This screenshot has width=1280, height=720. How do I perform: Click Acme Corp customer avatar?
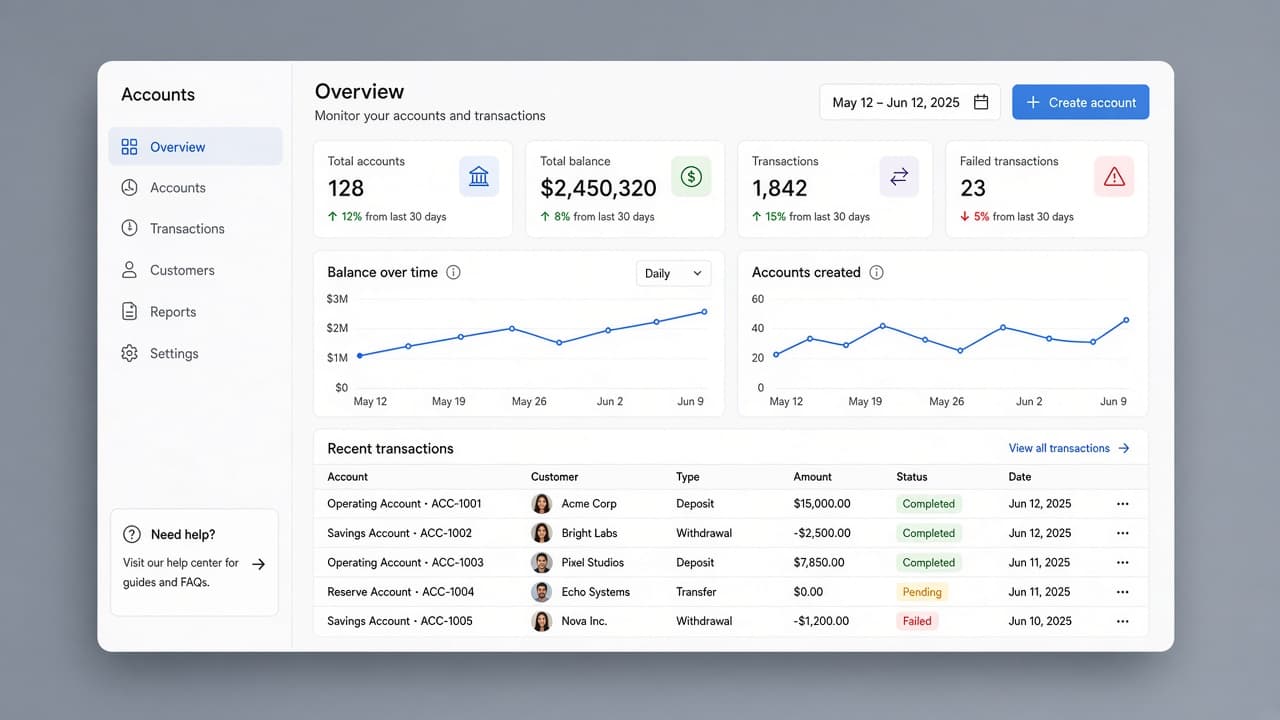[x=541, y=504]
